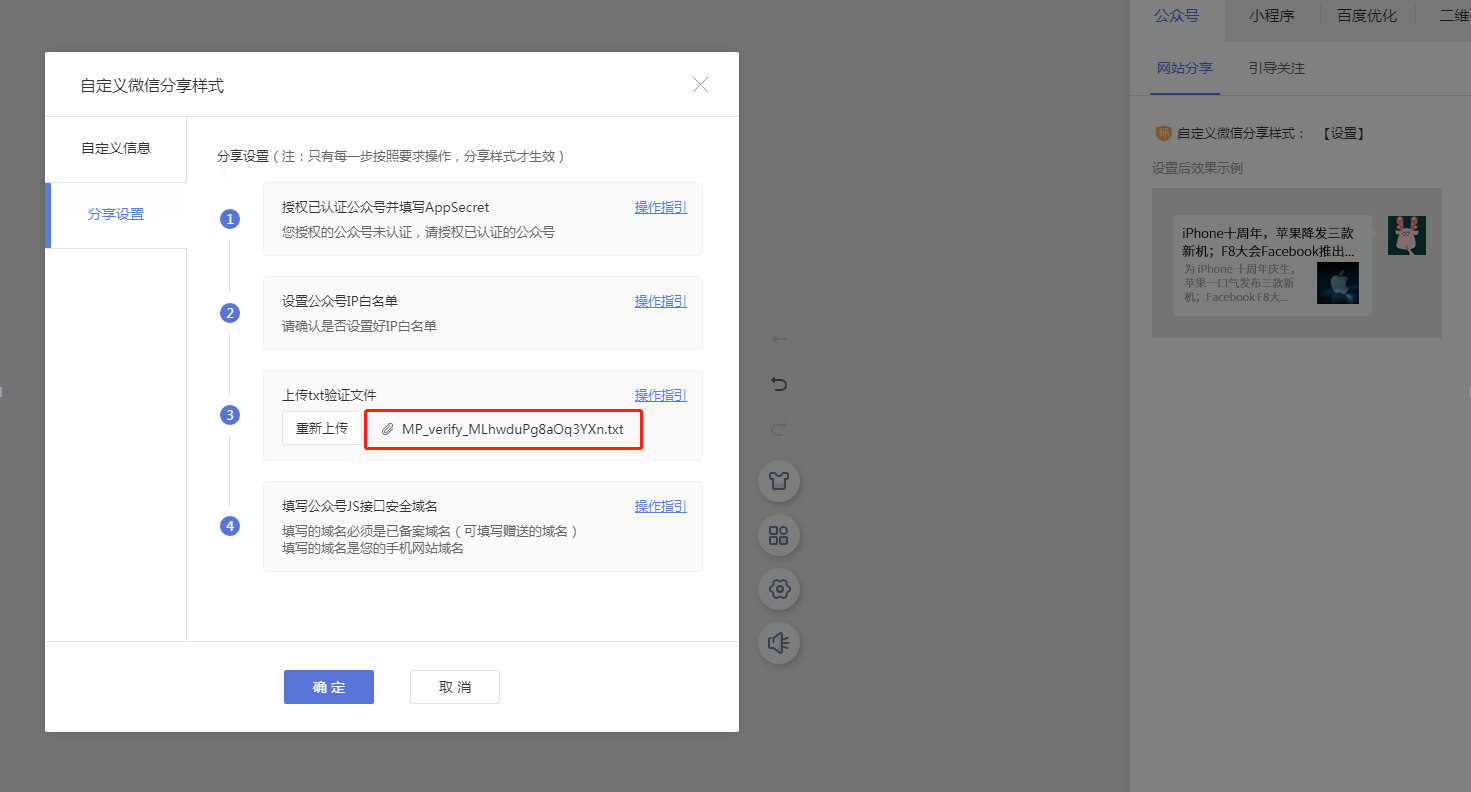Click the 上传txt验证文件 heading

tap(329, 396)
